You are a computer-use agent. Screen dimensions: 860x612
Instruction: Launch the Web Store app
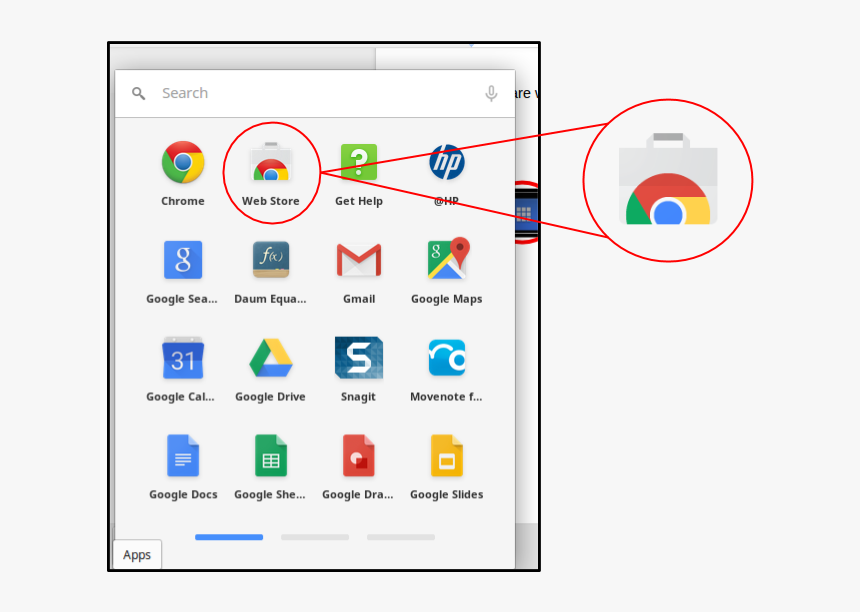click(271, 162)
